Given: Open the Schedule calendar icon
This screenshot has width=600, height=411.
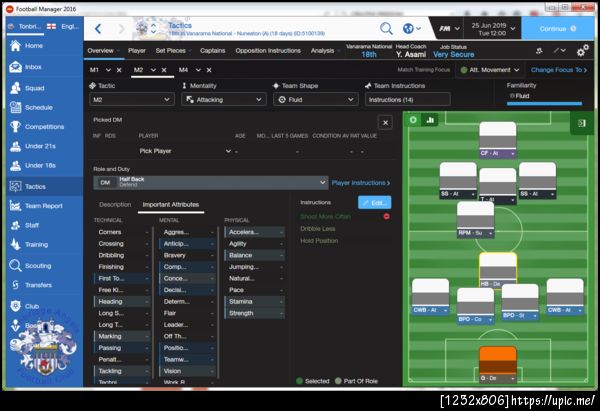Looking at the screenshot, I should point(15,108).
